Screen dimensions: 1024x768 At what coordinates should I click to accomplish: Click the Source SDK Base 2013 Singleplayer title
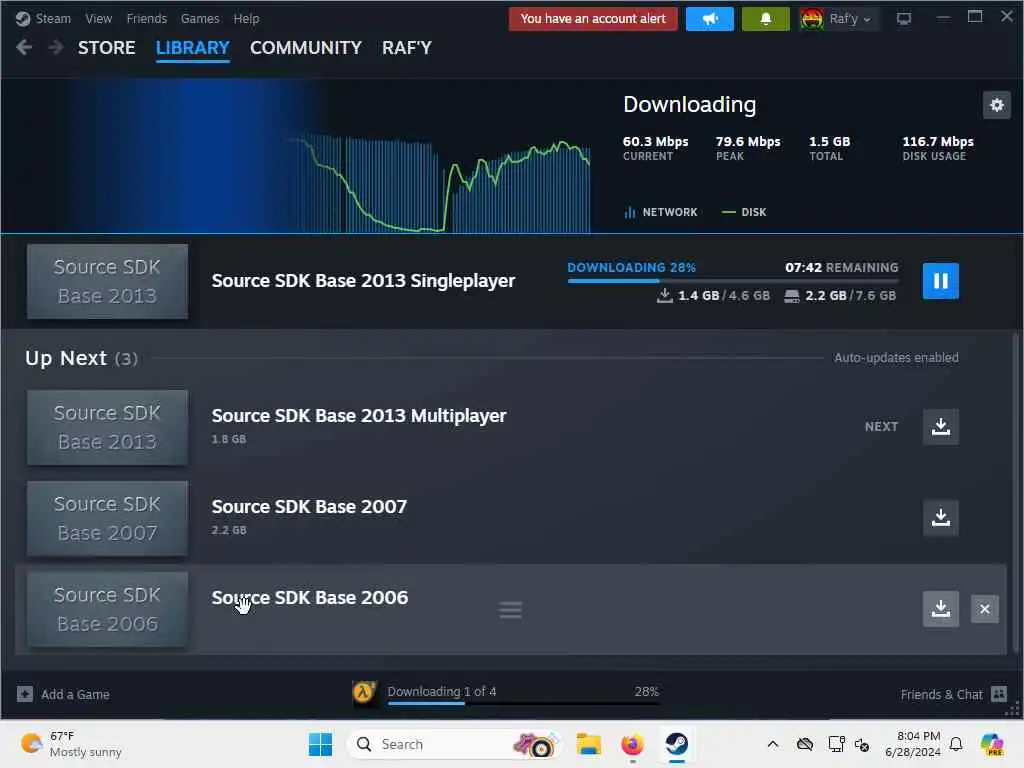click(363, 281)
